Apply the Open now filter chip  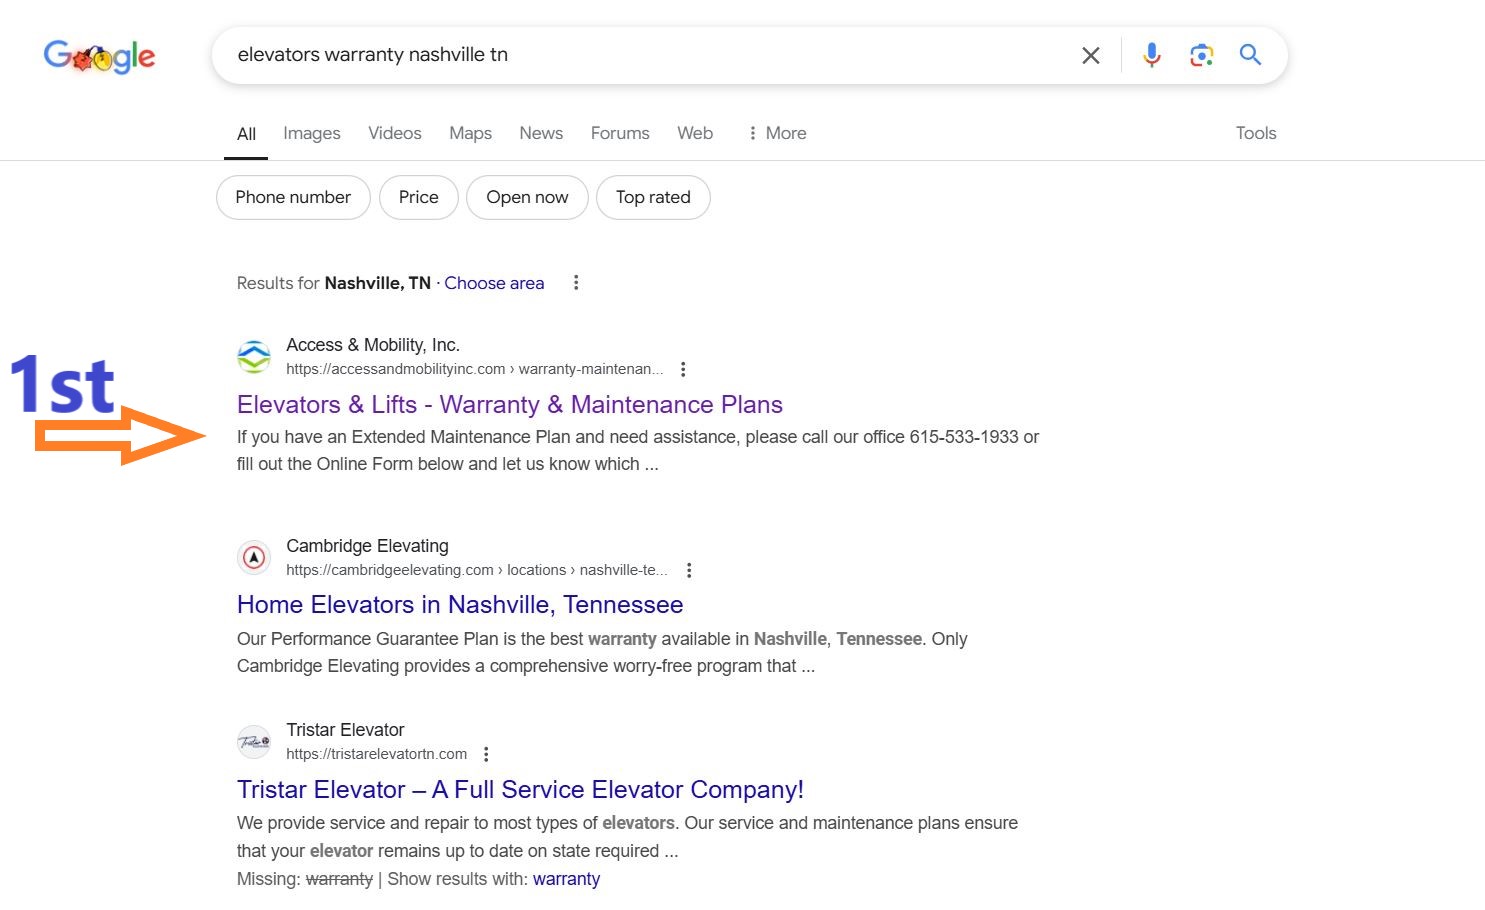pyautogui.click(x=527, y=197)
